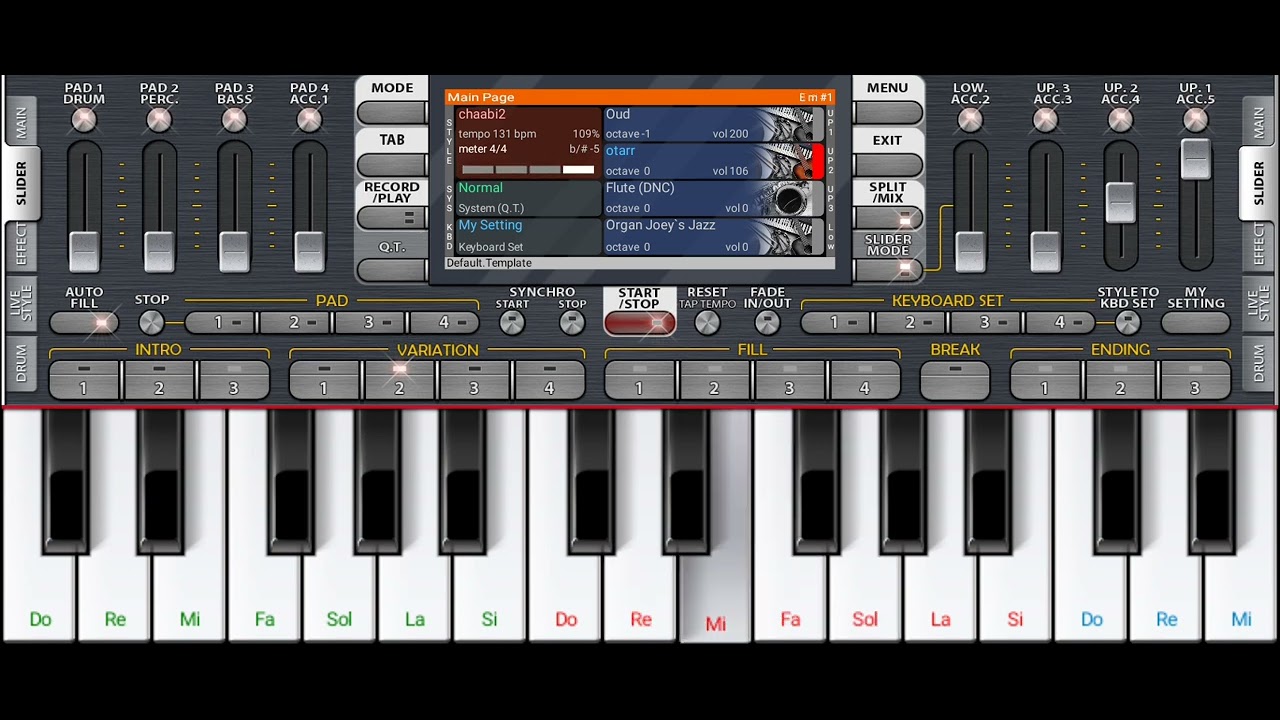Viewport: 1280px width, 720px height.
Task: Toggle AUTO FILL button
Action: click(84, 322)
